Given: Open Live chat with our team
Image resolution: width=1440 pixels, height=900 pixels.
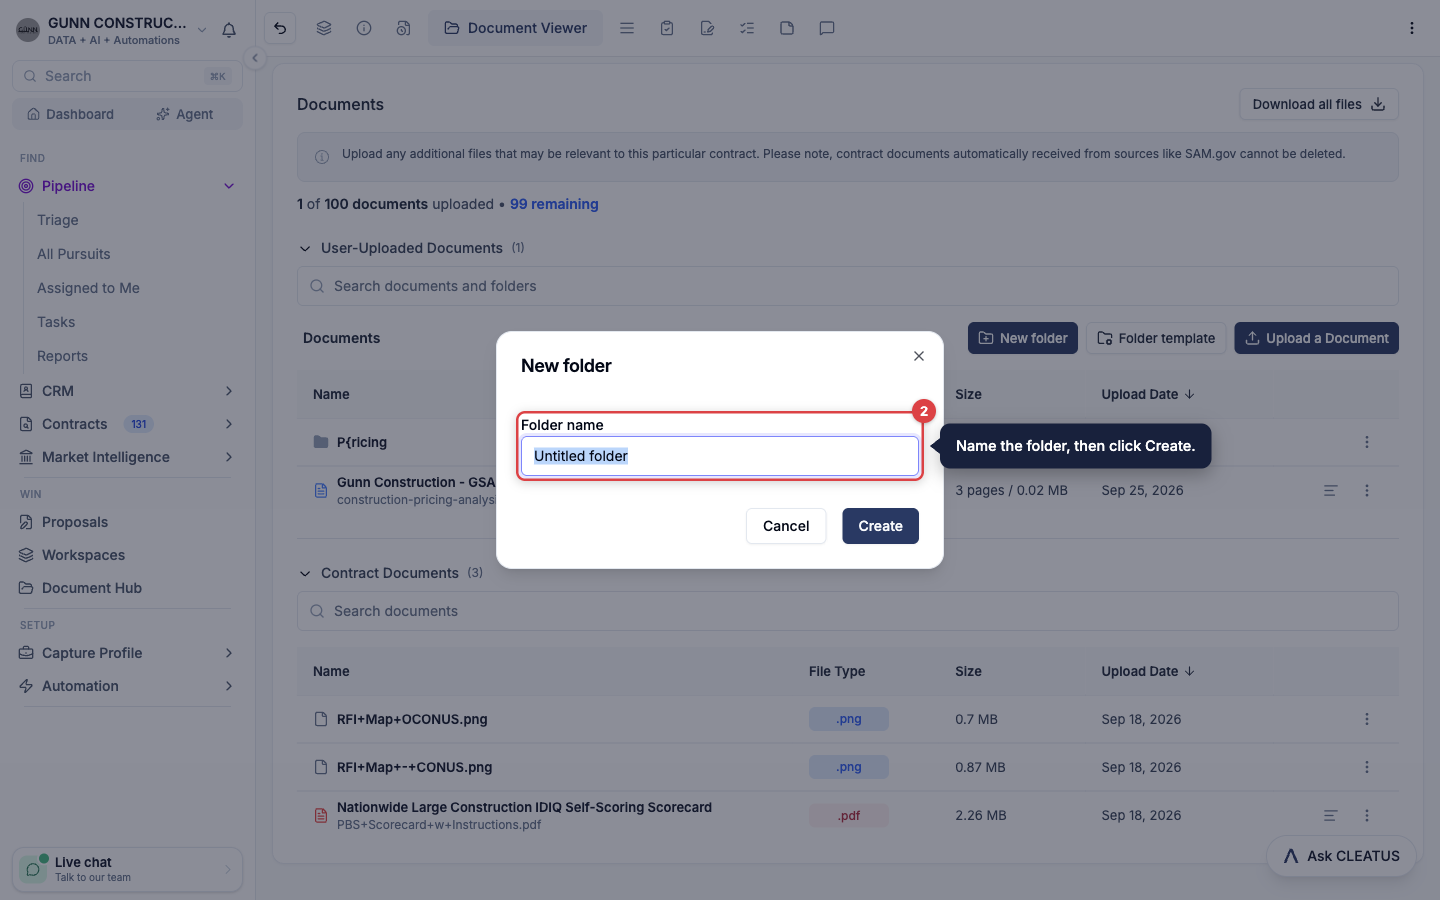Looking at the screenshot, I should 127,869.
